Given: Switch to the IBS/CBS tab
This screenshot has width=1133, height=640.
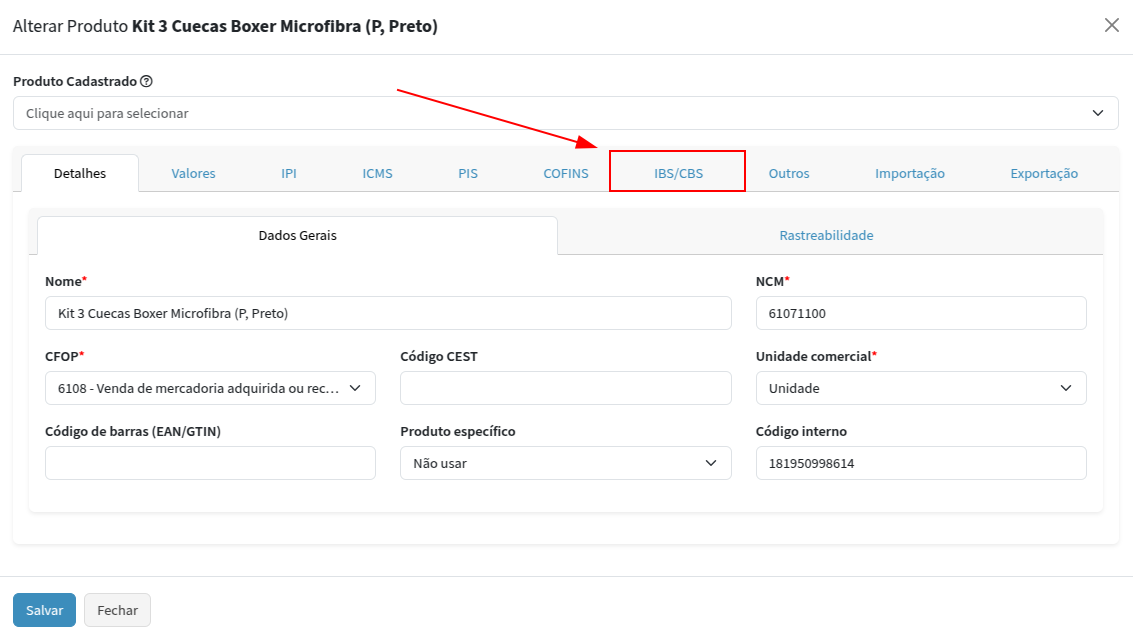Looking at the screenshot, I should 678,173.
